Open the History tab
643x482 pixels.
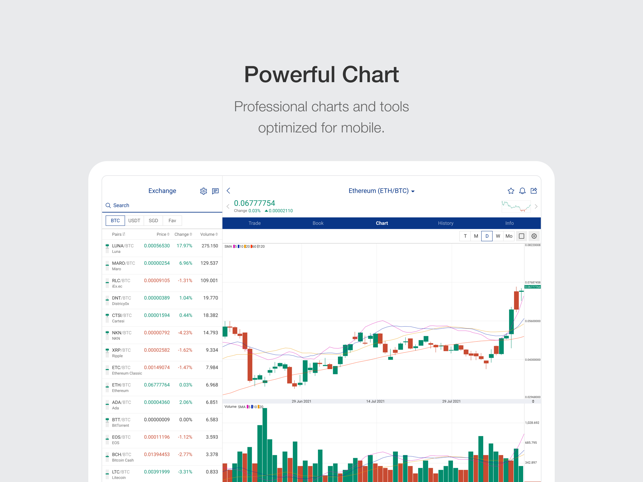pos(445,223)
